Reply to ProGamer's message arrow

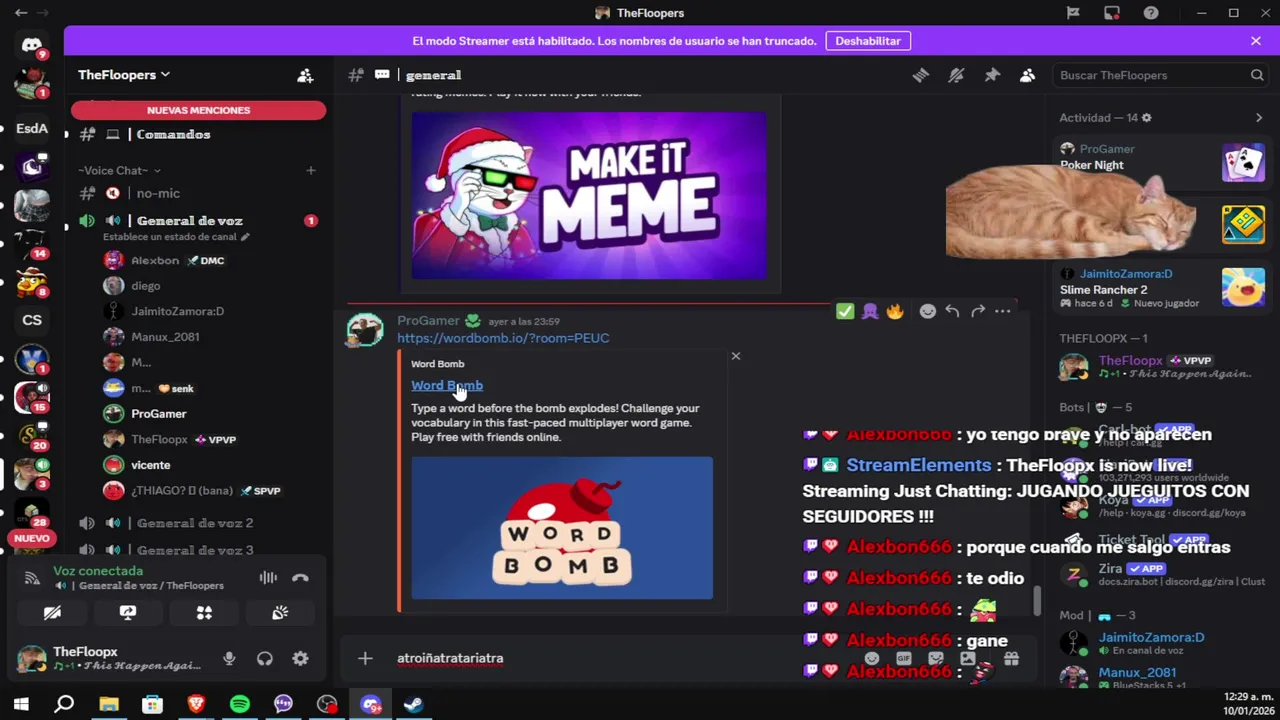point(952,311)
